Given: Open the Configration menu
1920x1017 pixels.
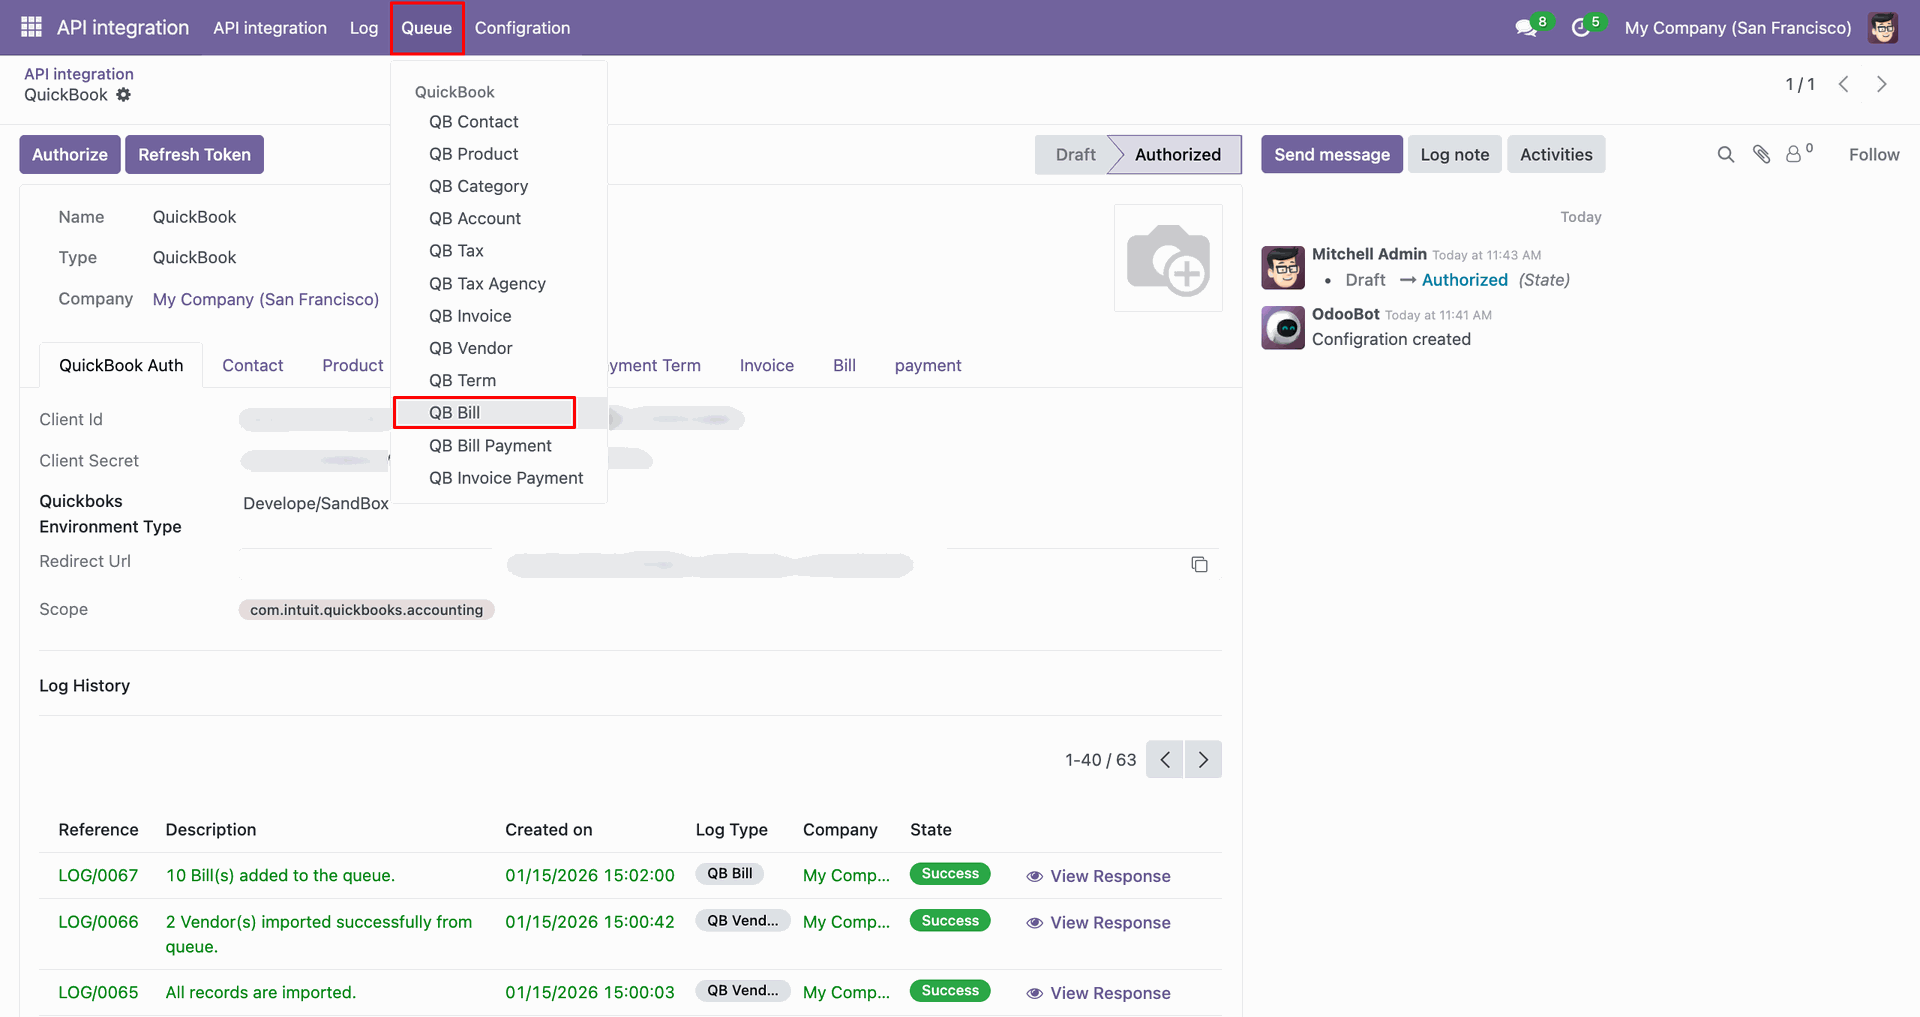Looking at the screenshot, I should click(522, 28).
